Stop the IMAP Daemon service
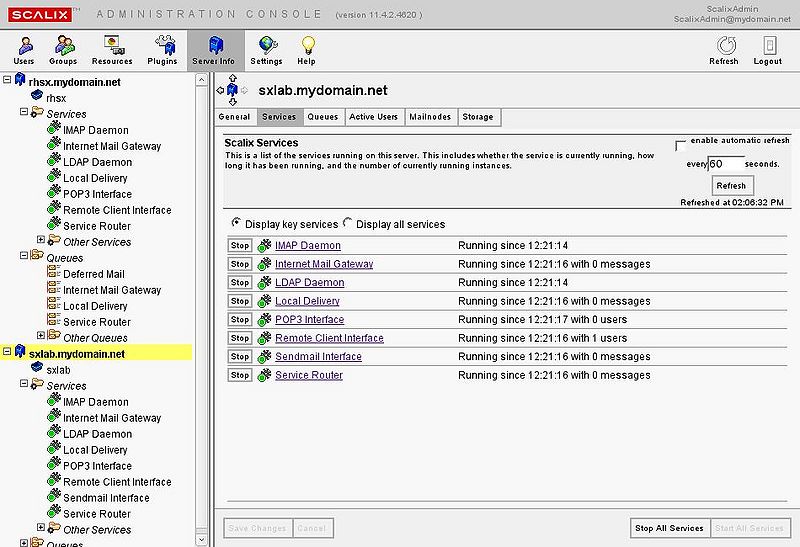 [239, 245]
